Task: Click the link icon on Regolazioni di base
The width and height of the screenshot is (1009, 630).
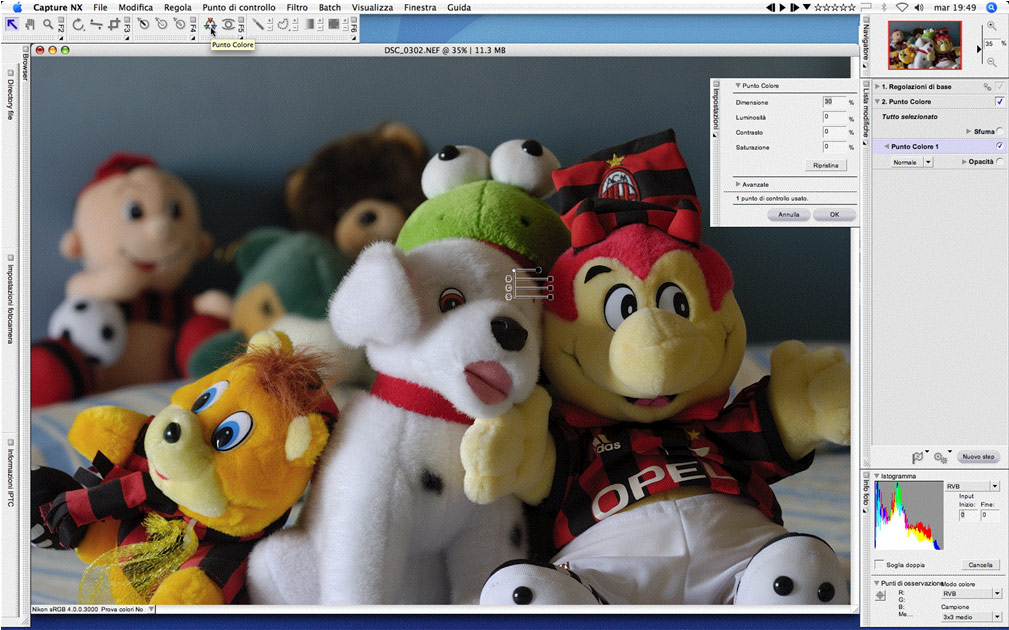Action: 986,87
